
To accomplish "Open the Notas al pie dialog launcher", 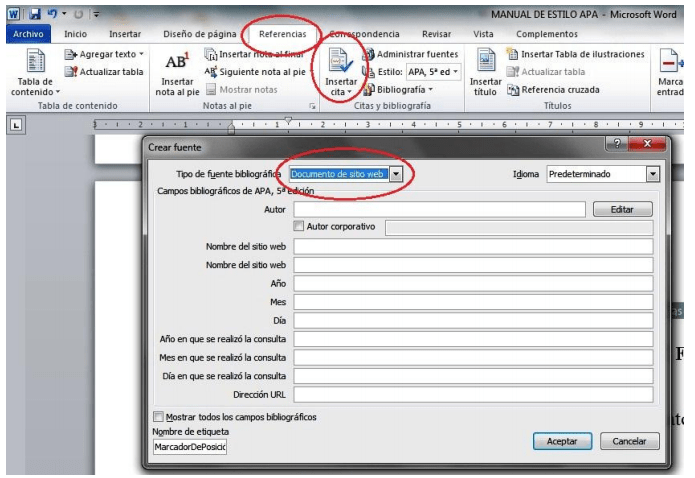I will 312,106.
